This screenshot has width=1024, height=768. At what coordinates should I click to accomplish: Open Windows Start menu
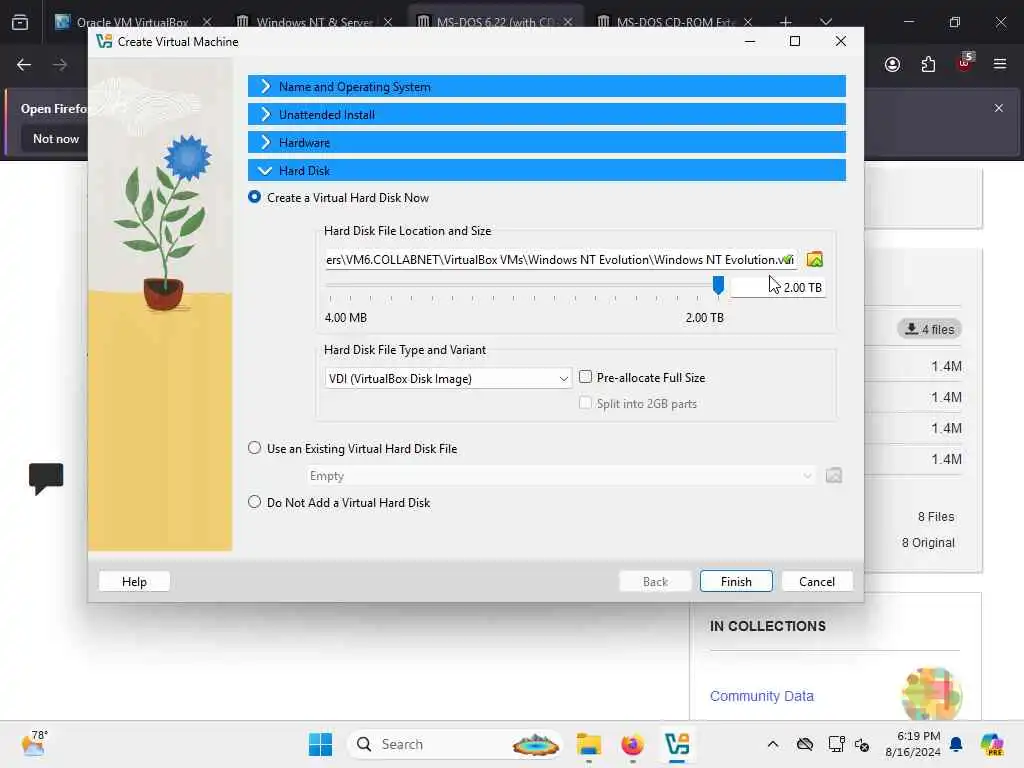click(x=321, y=744)
